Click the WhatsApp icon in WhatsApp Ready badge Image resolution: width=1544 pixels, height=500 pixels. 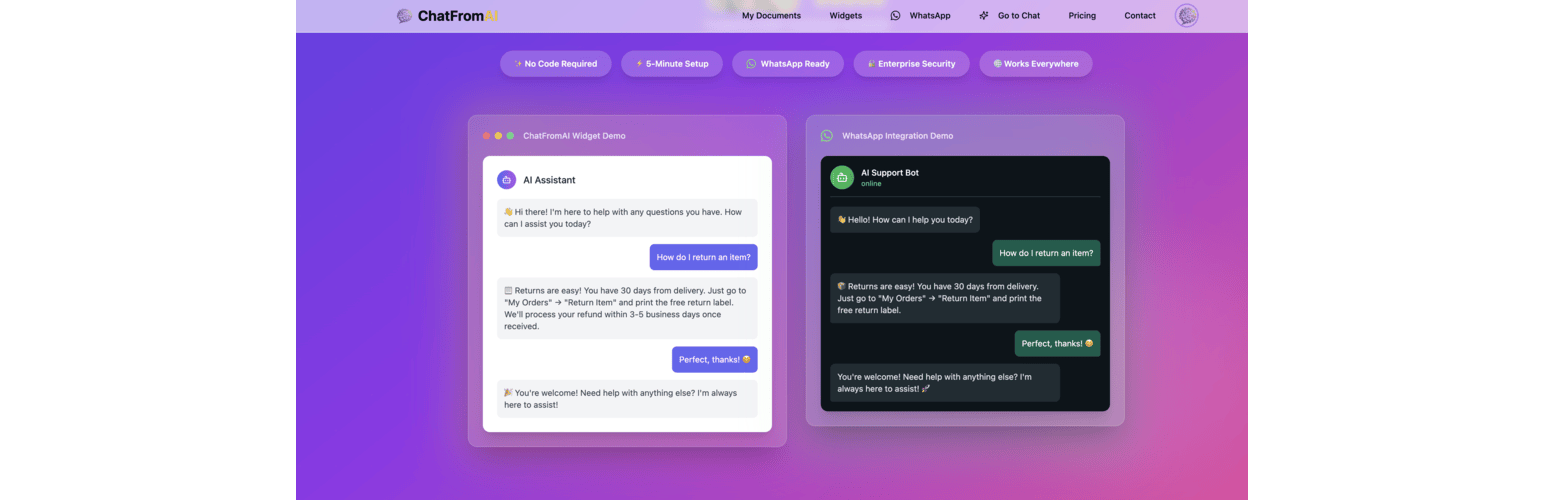tap(751, 64)
